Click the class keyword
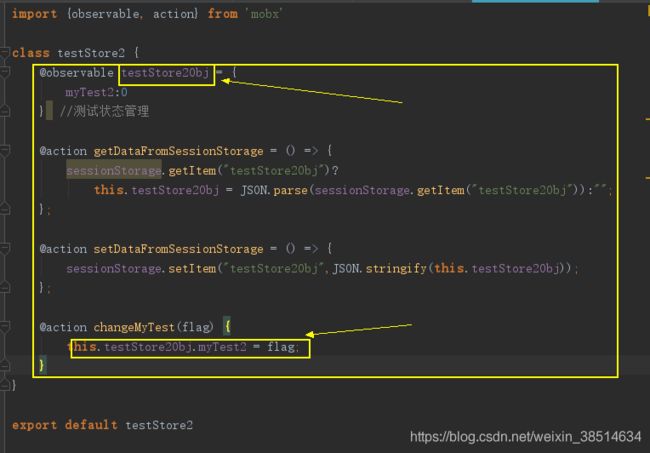The width and height of the screenshot is (650, 453). pos(31,53)
